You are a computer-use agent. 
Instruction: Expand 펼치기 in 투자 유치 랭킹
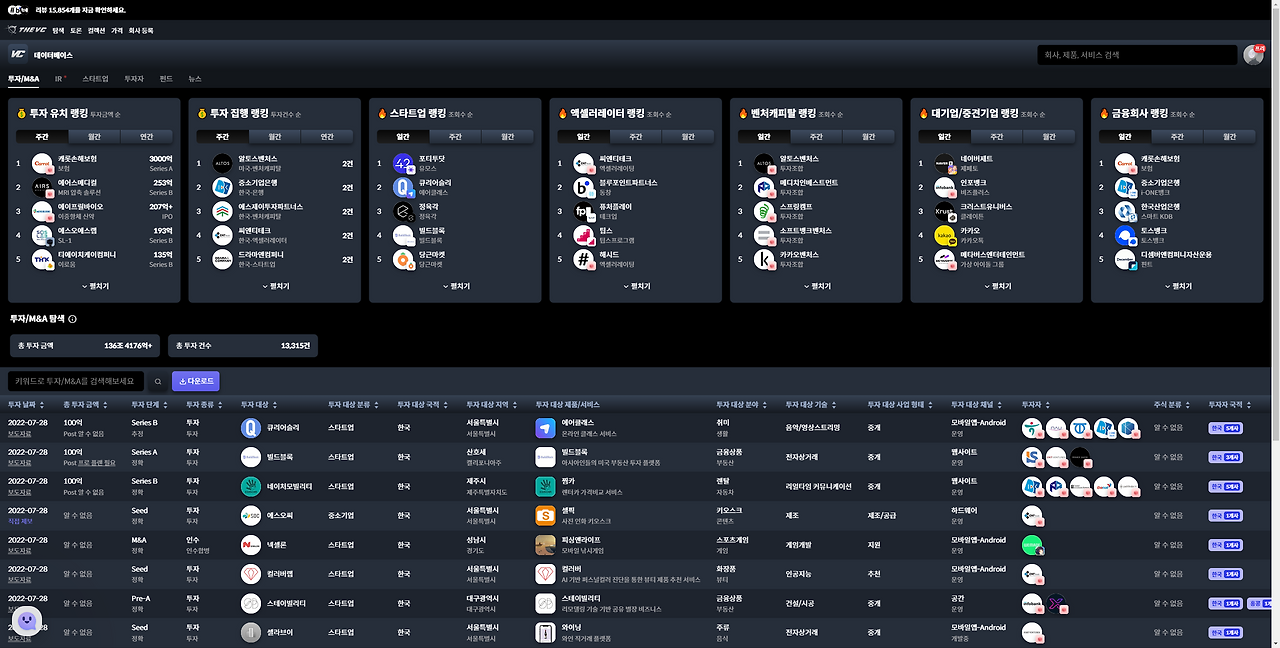pyautogui.click(x=94, y=286)
